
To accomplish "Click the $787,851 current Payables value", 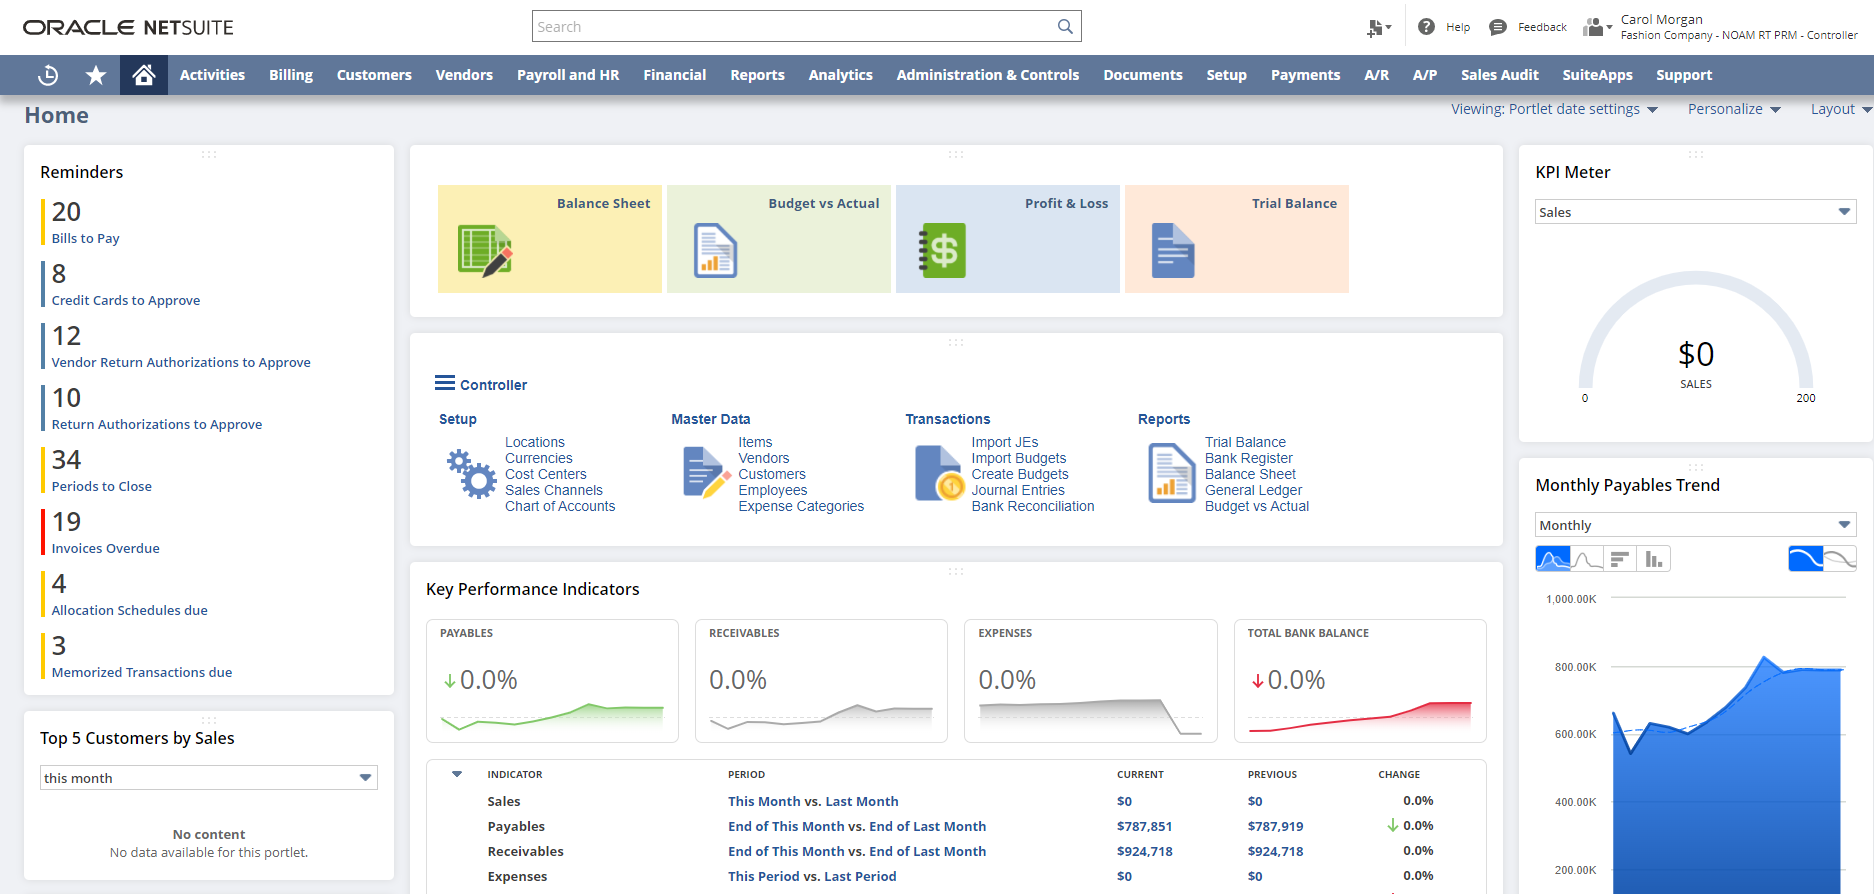I will point(1144,826).
